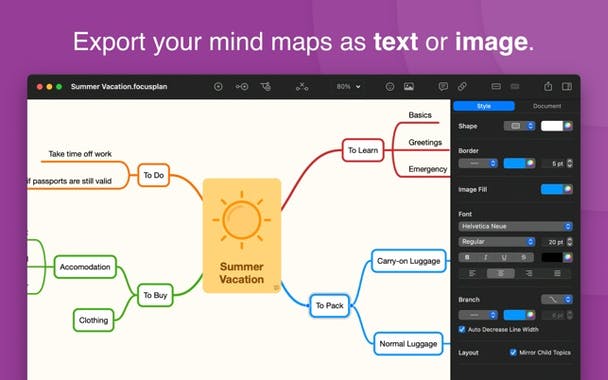This screenshot has width=608, height=380.
Task: Open the Shape type dropdown
Action: click(x=519, y=126)
